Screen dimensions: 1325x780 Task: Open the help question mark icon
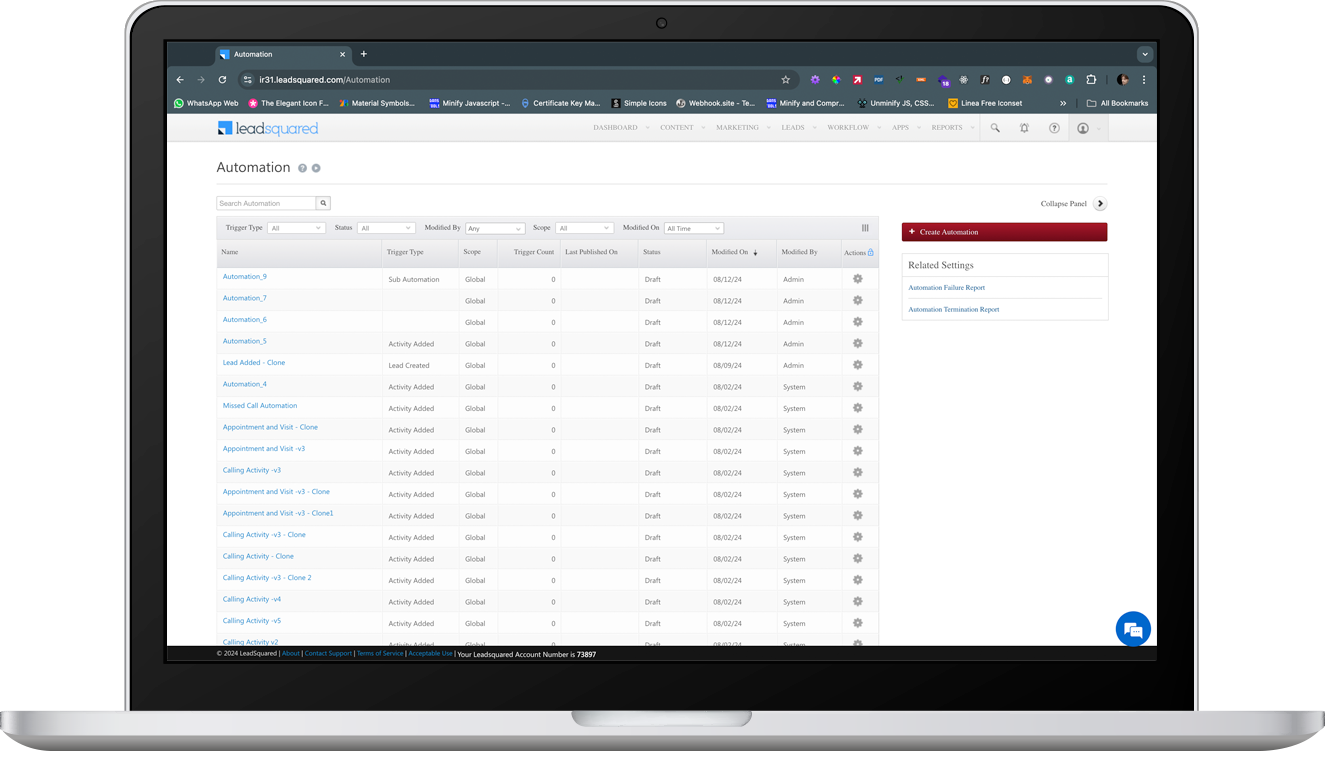coord(1051,128)
